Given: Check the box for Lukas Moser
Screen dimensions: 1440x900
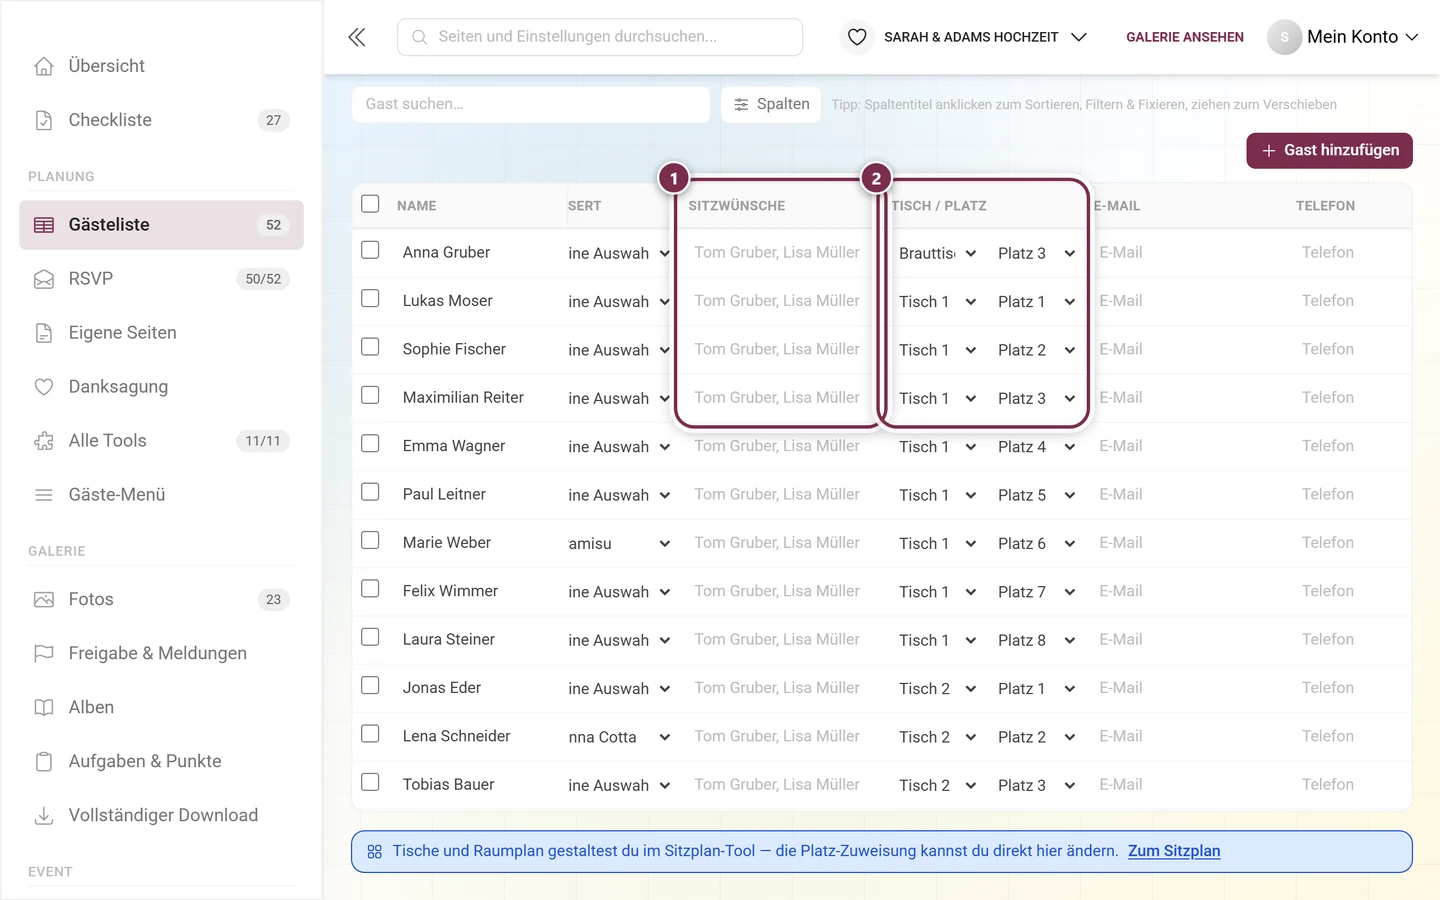Looking at the screenshot, I should pyautogui.click(x=370, y=298).
